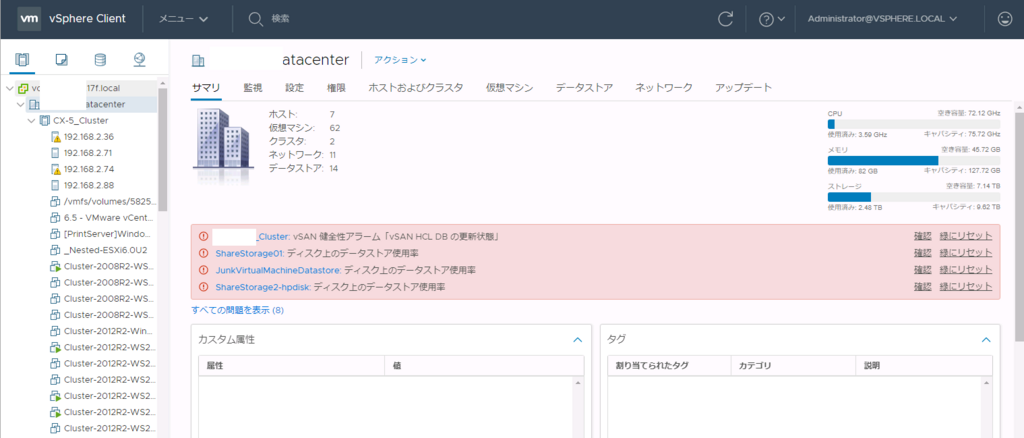Open the Storage inventory view icon
1024x438 pixels.
pos(100,60)
